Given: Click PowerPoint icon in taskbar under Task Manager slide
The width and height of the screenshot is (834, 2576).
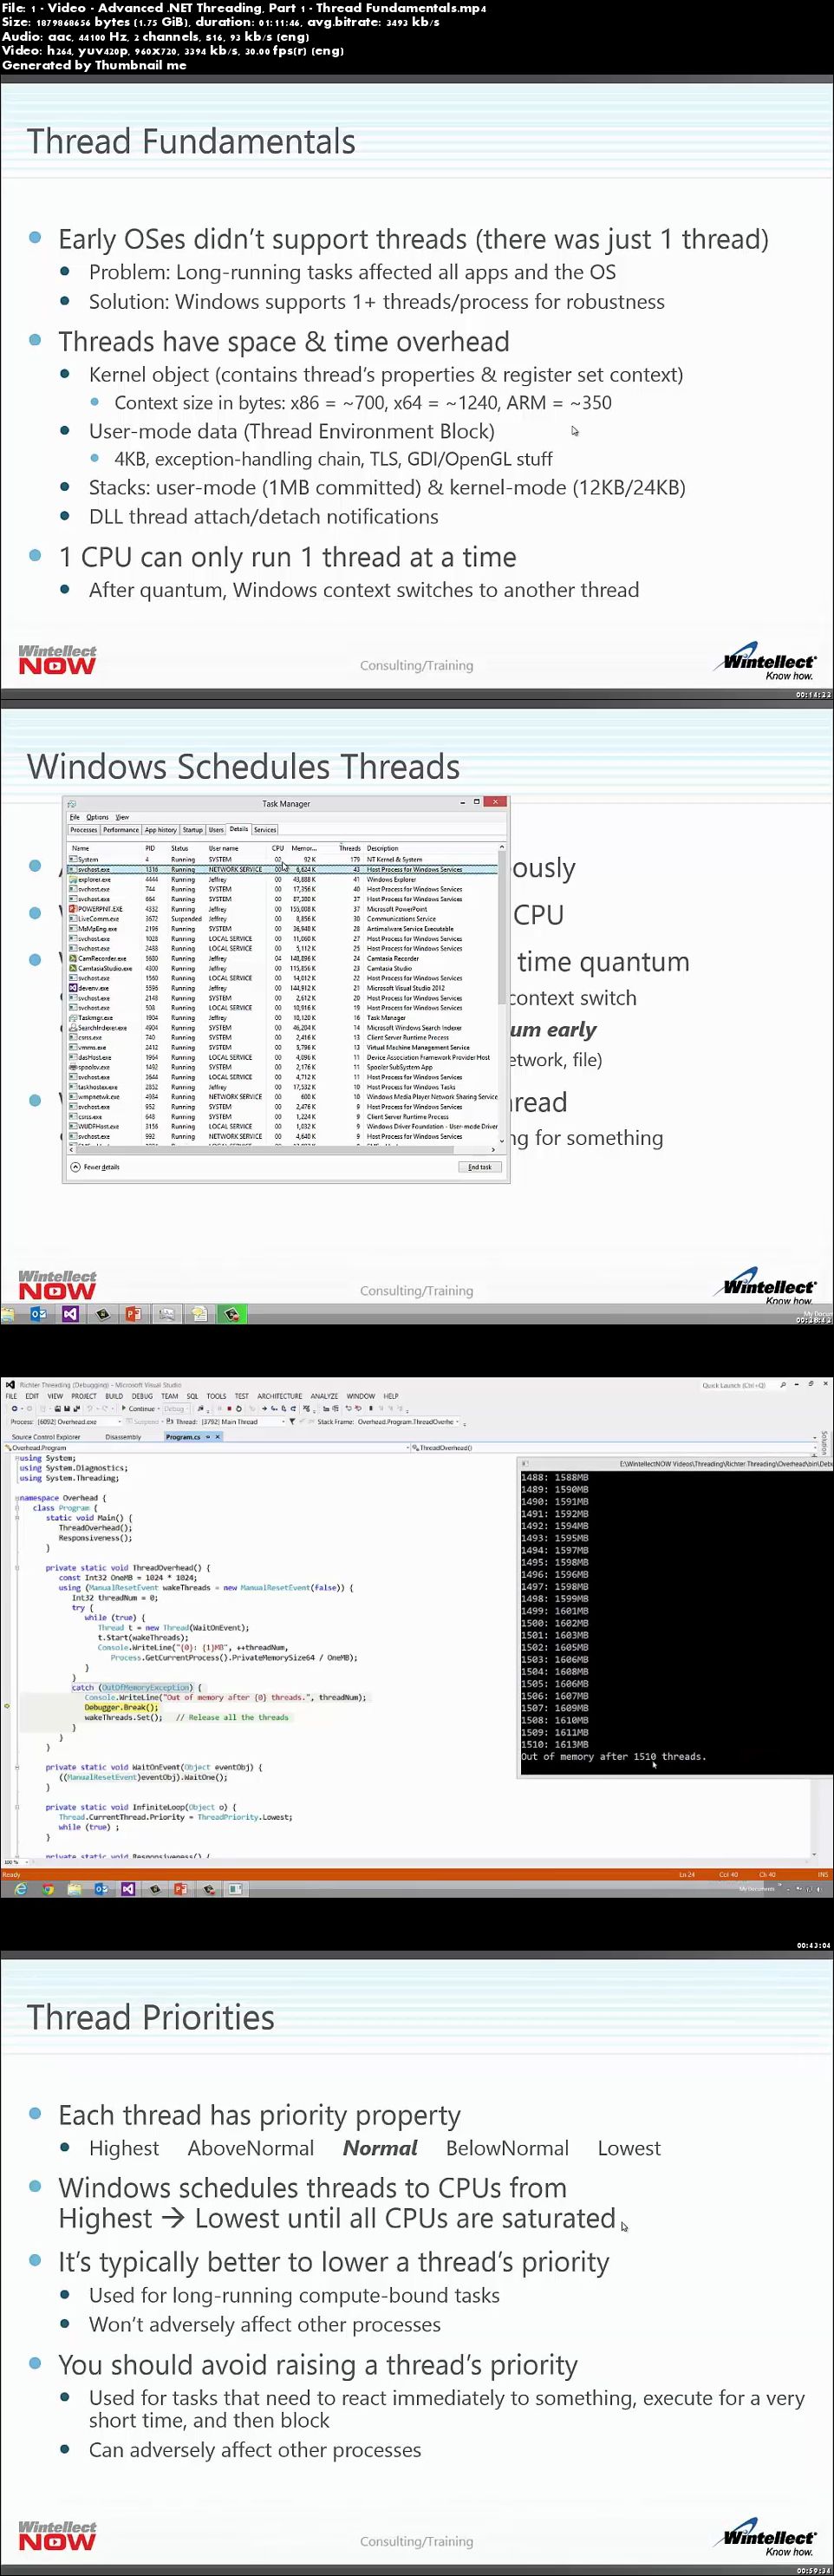Looking at the screenshot, I should tap(133, 1314).
